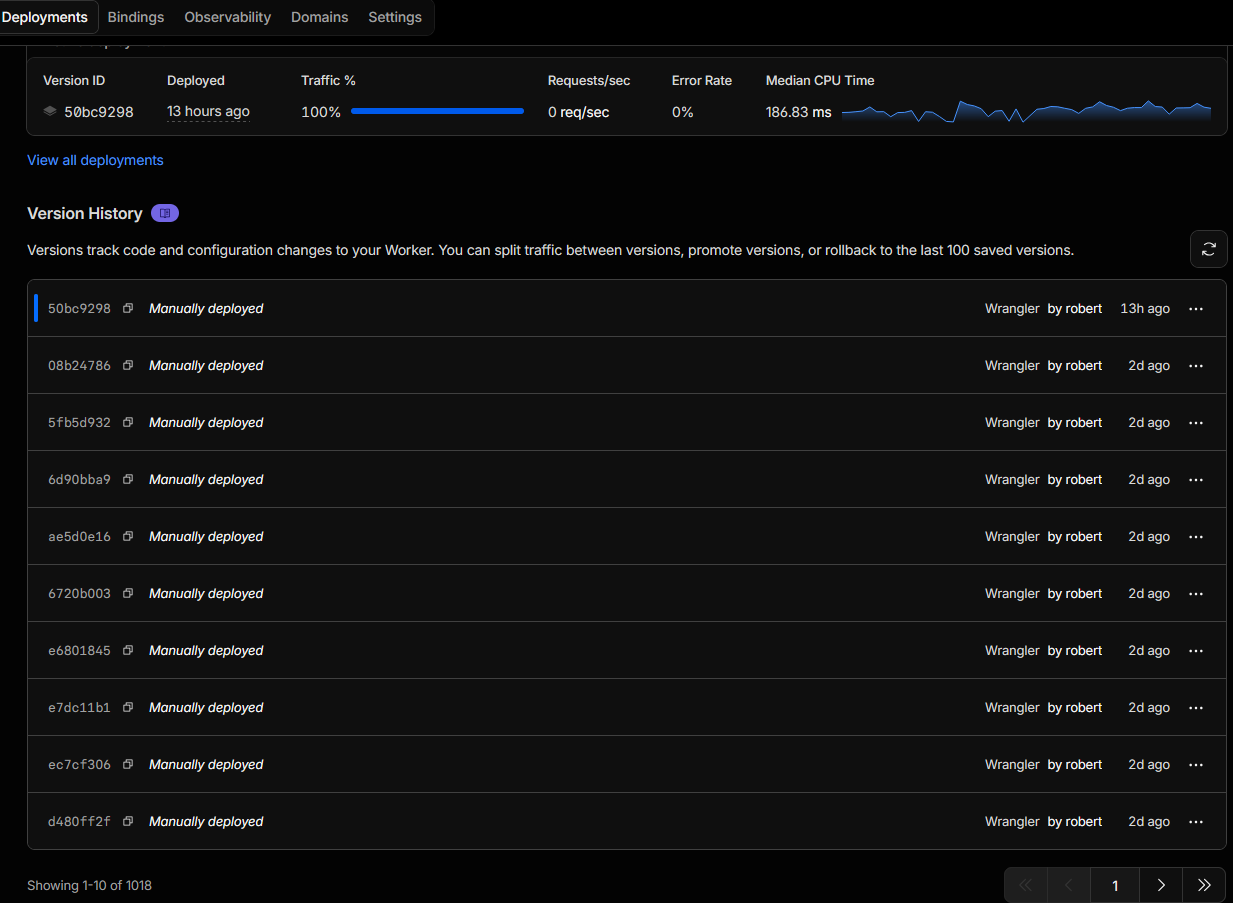Image resolution: width=1233 pixels, height=903 pixels.
Task: Copy version ID e7dc11b1
Action: coord(128,708)
